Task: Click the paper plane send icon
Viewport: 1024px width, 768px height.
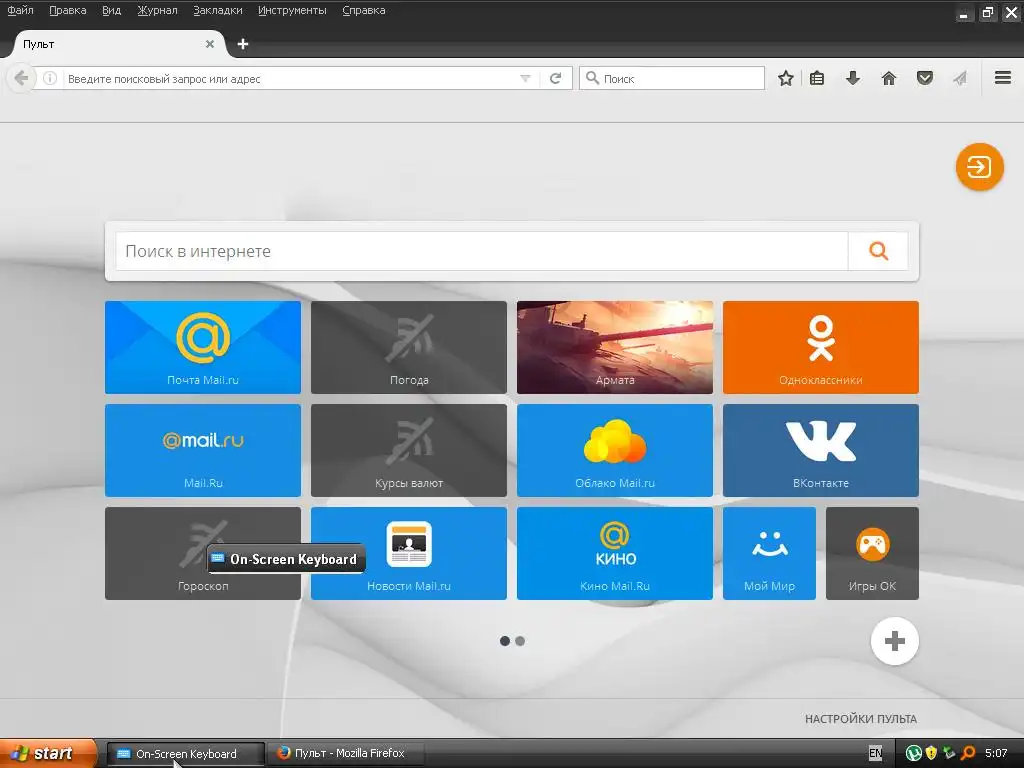Action: pos(960,78)
